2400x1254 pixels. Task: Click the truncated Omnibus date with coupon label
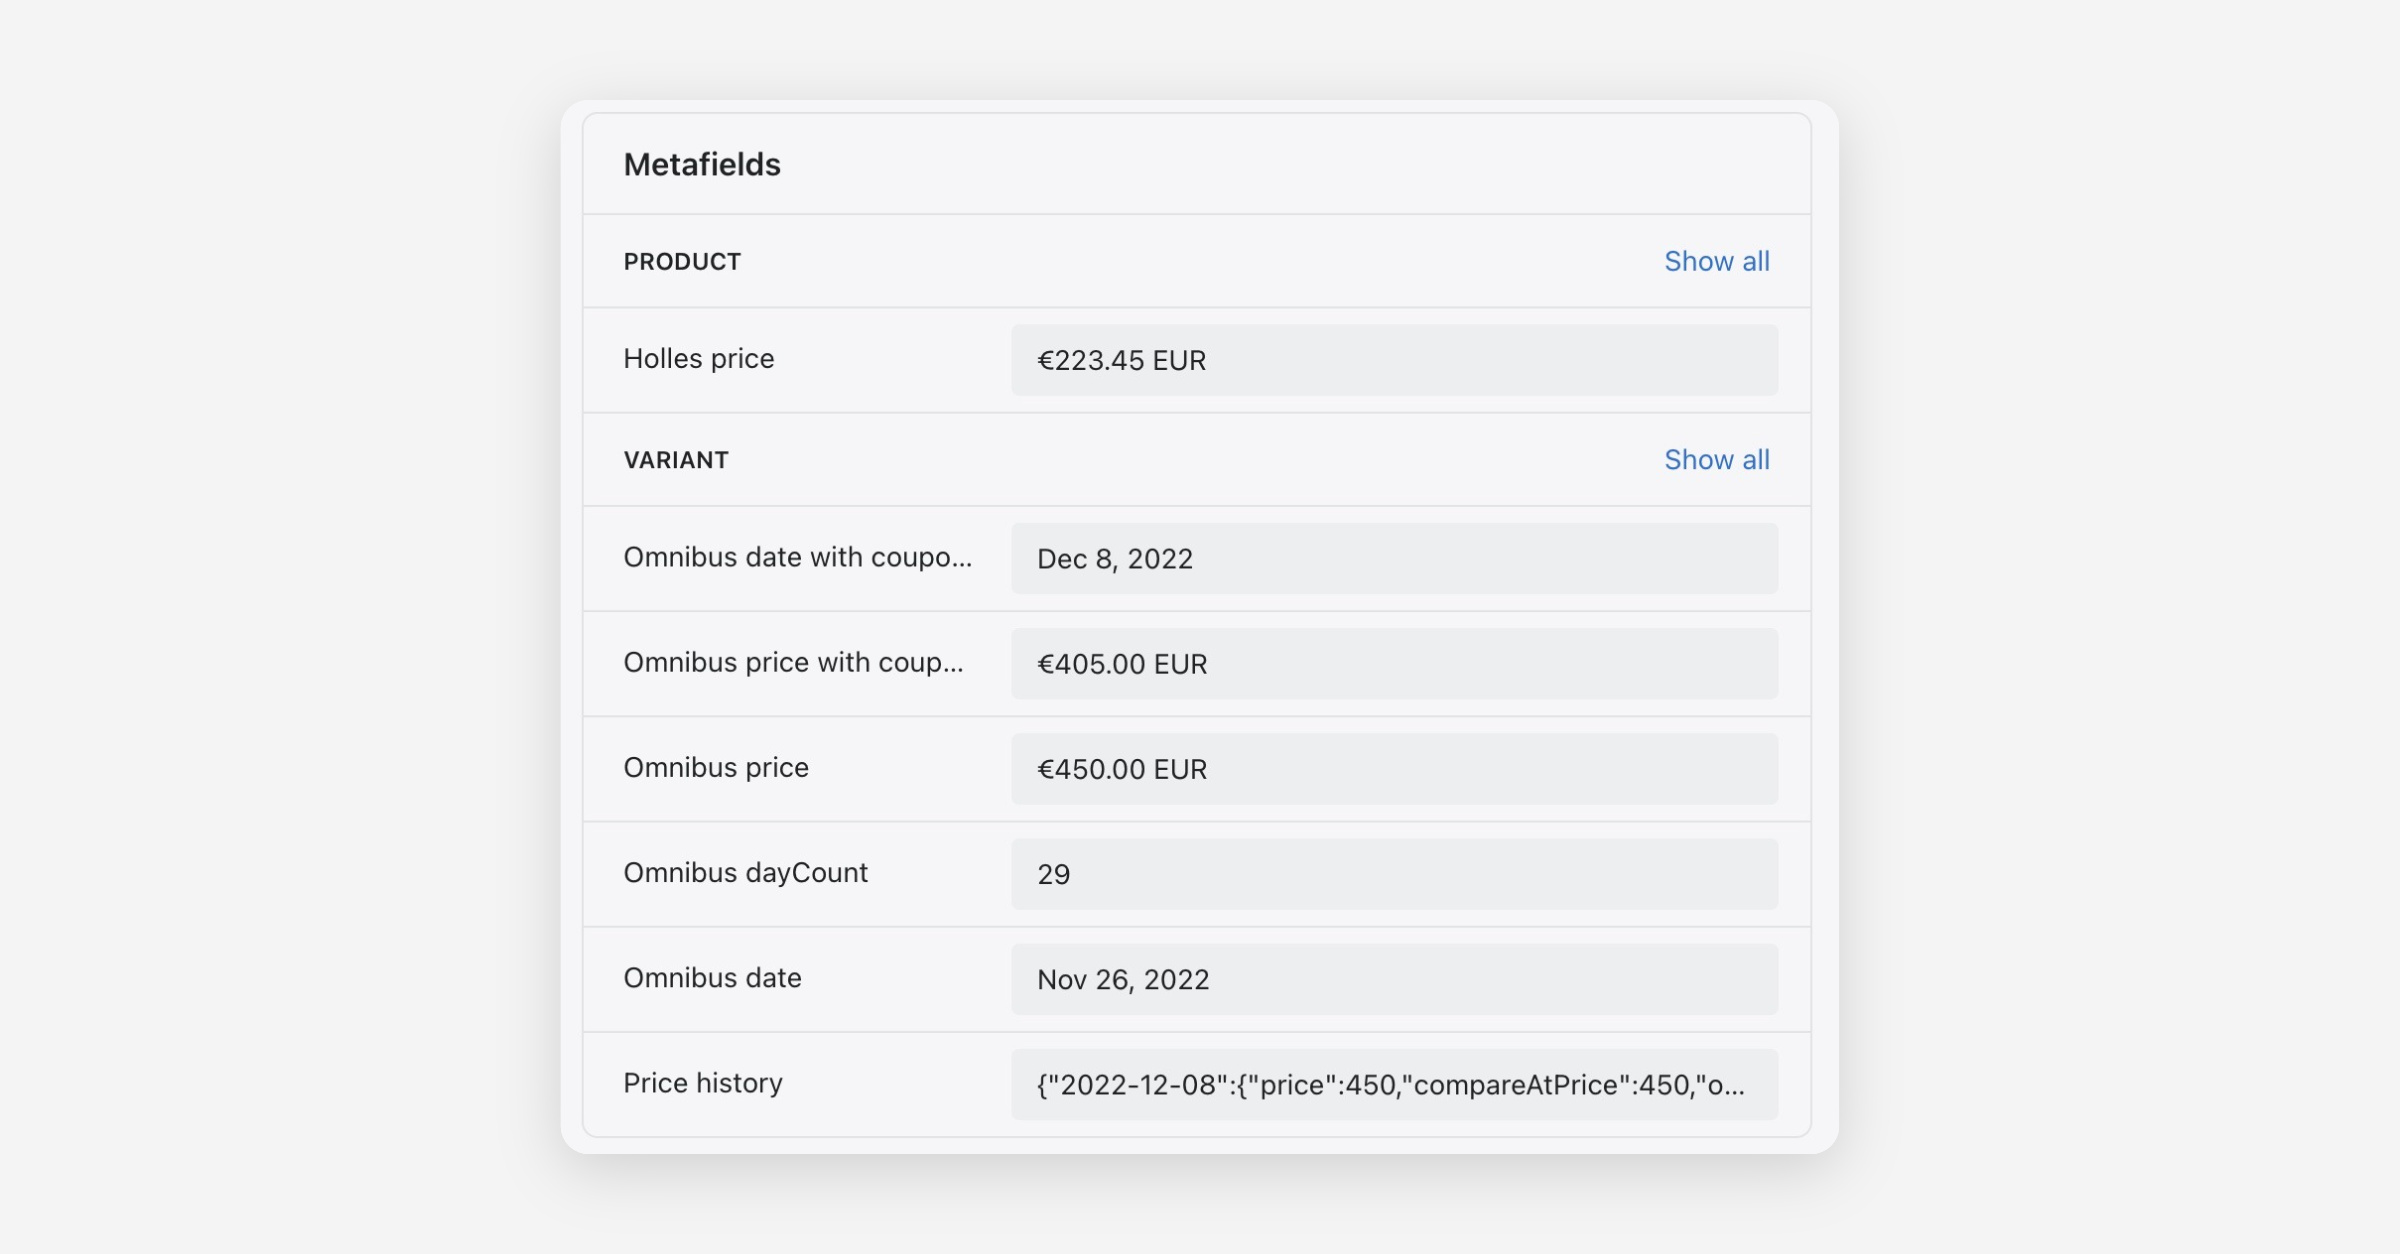pyautogui.click(x=797, y=557)
